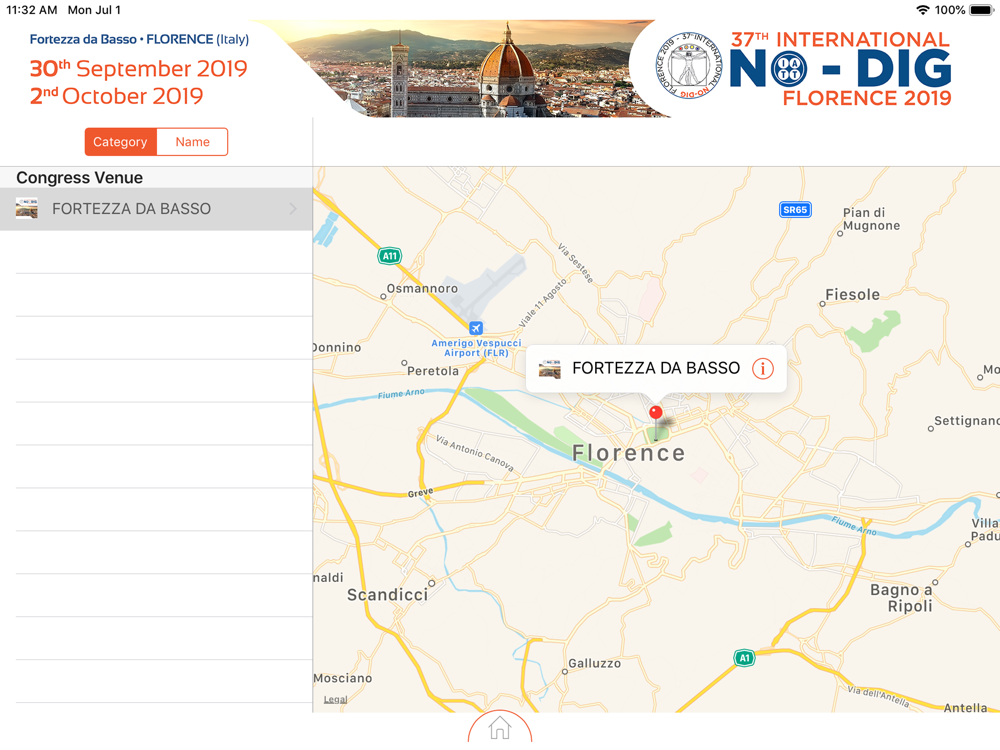The image size is (1000, 750).
Task: Tap the Fiesole town label on map
Action: pyautogui.click(x=852, y=295)
